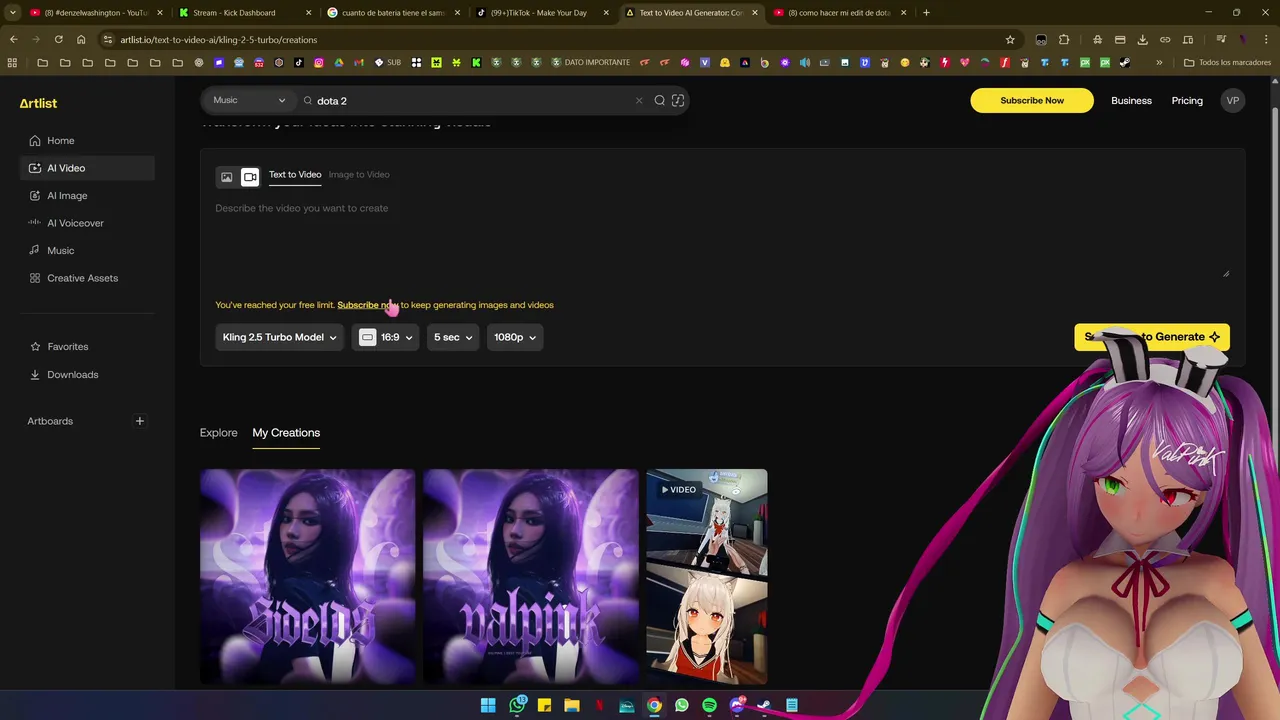Open the Windows Start menu
1280x720 pixels.
(x=489, y=705)
